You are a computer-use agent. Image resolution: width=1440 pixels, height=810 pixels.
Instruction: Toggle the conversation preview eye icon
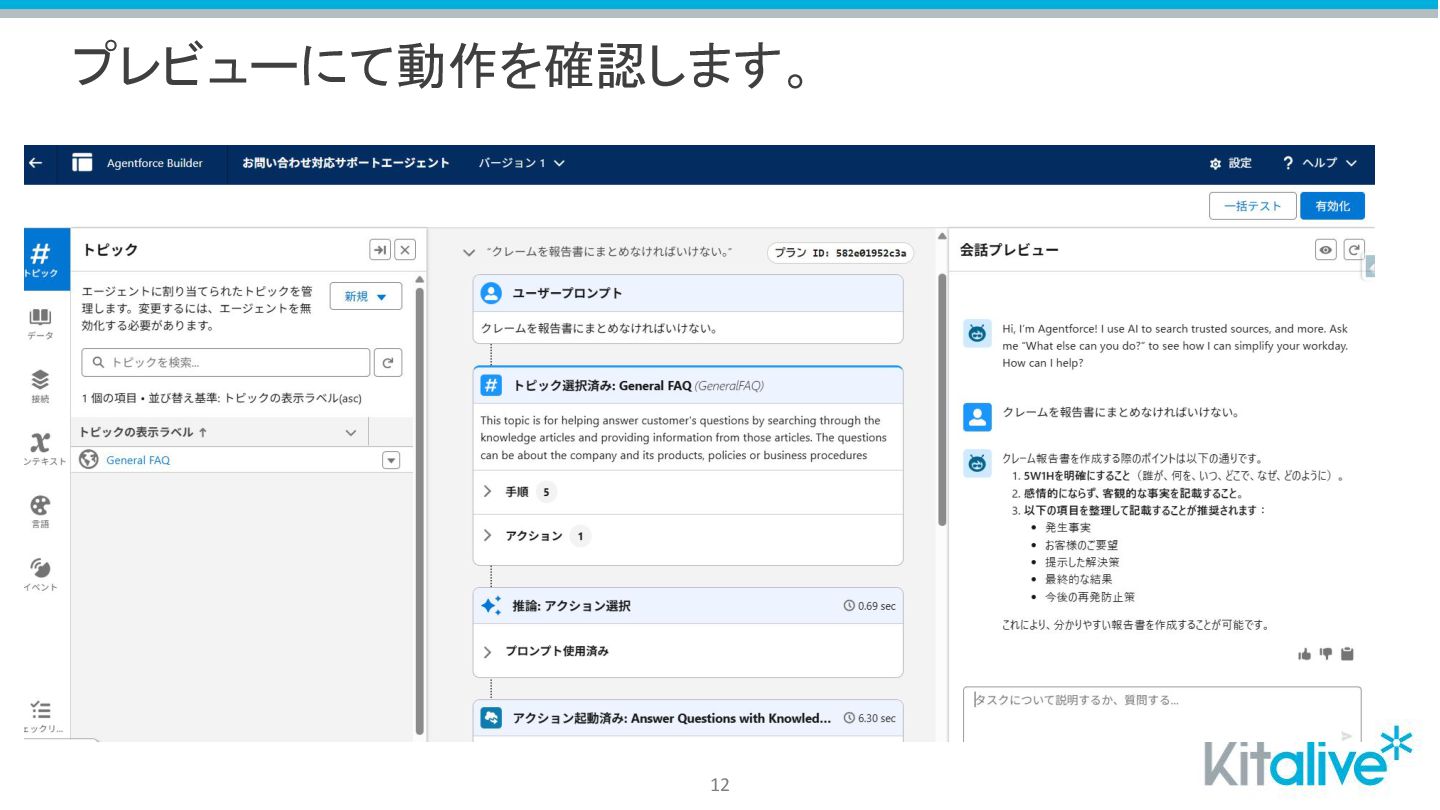coord(1326,250)
